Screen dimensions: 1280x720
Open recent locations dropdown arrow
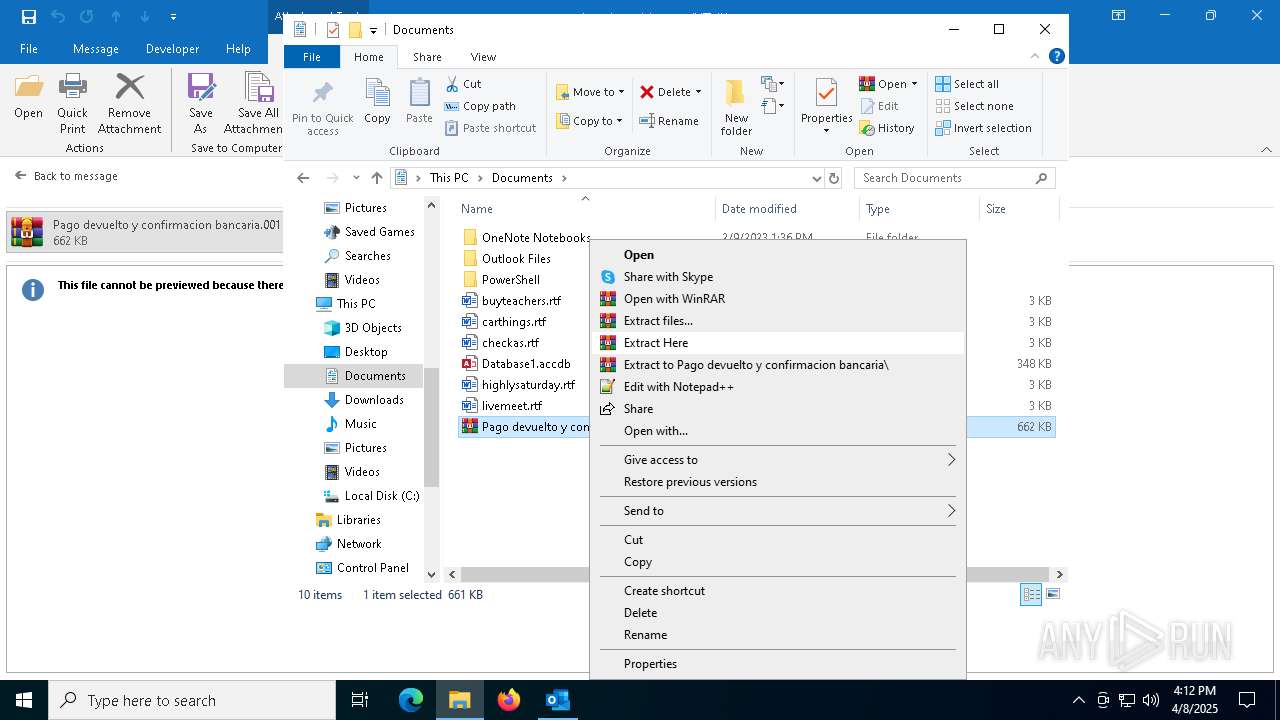point(356,178)
